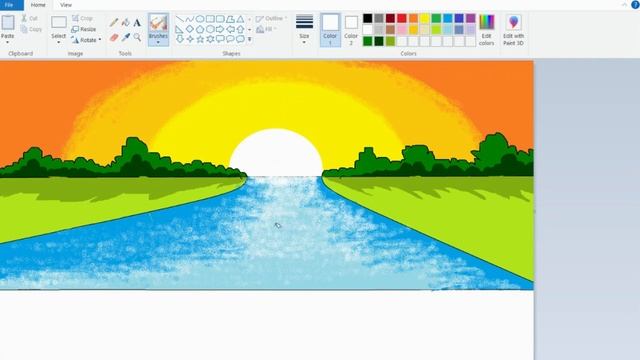Image resolution: width=640 pixels, height=360 pixels.
Task: Open the Brushes dropdown arrow
Action: tap(158, 42)
